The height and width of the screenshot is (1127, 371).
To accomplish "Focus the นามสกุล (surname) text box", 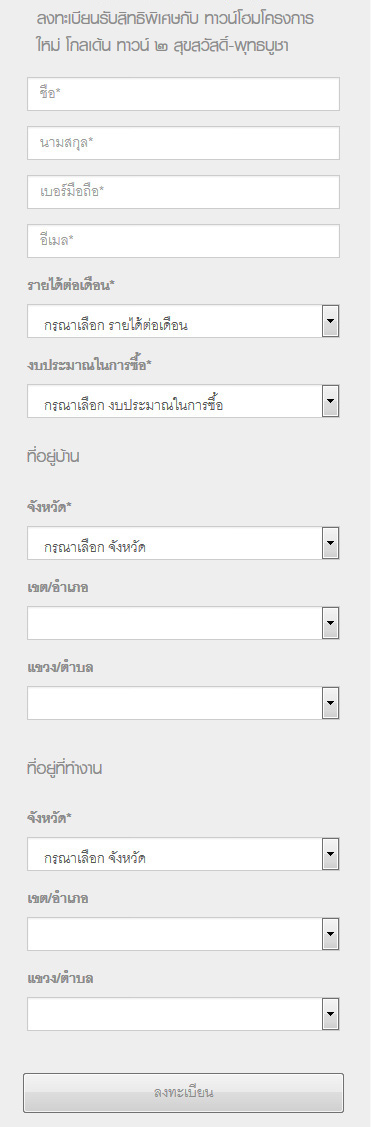I will 183,143.
